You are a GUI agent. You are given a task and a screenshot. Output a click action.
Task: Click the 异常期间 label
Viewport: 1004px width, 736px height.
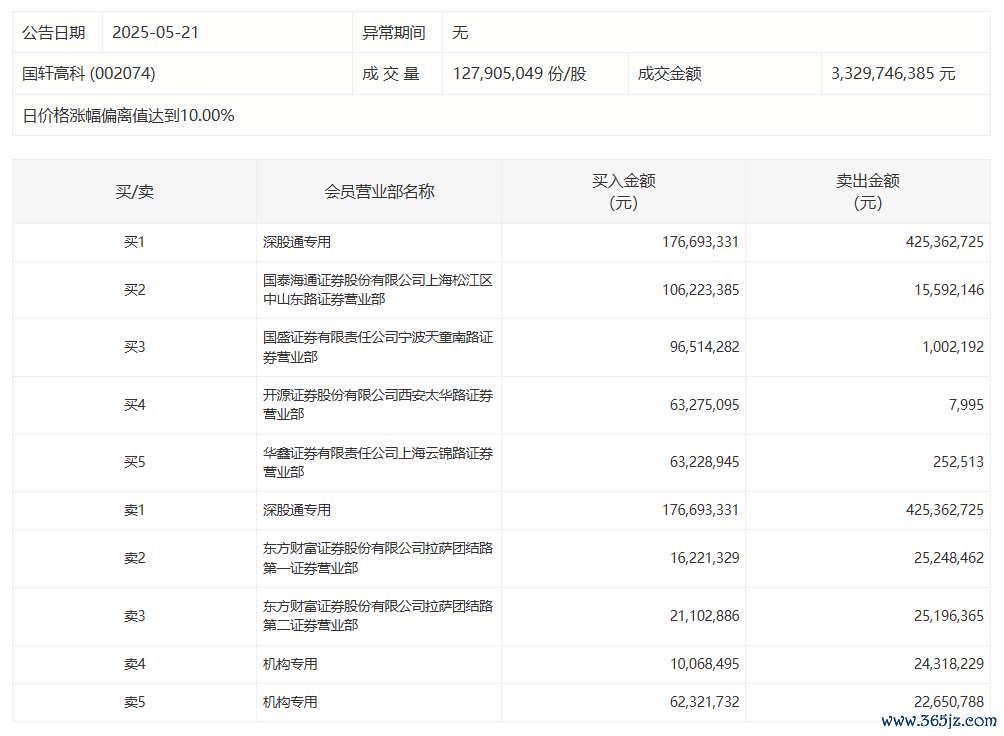[x=394, y=33]
